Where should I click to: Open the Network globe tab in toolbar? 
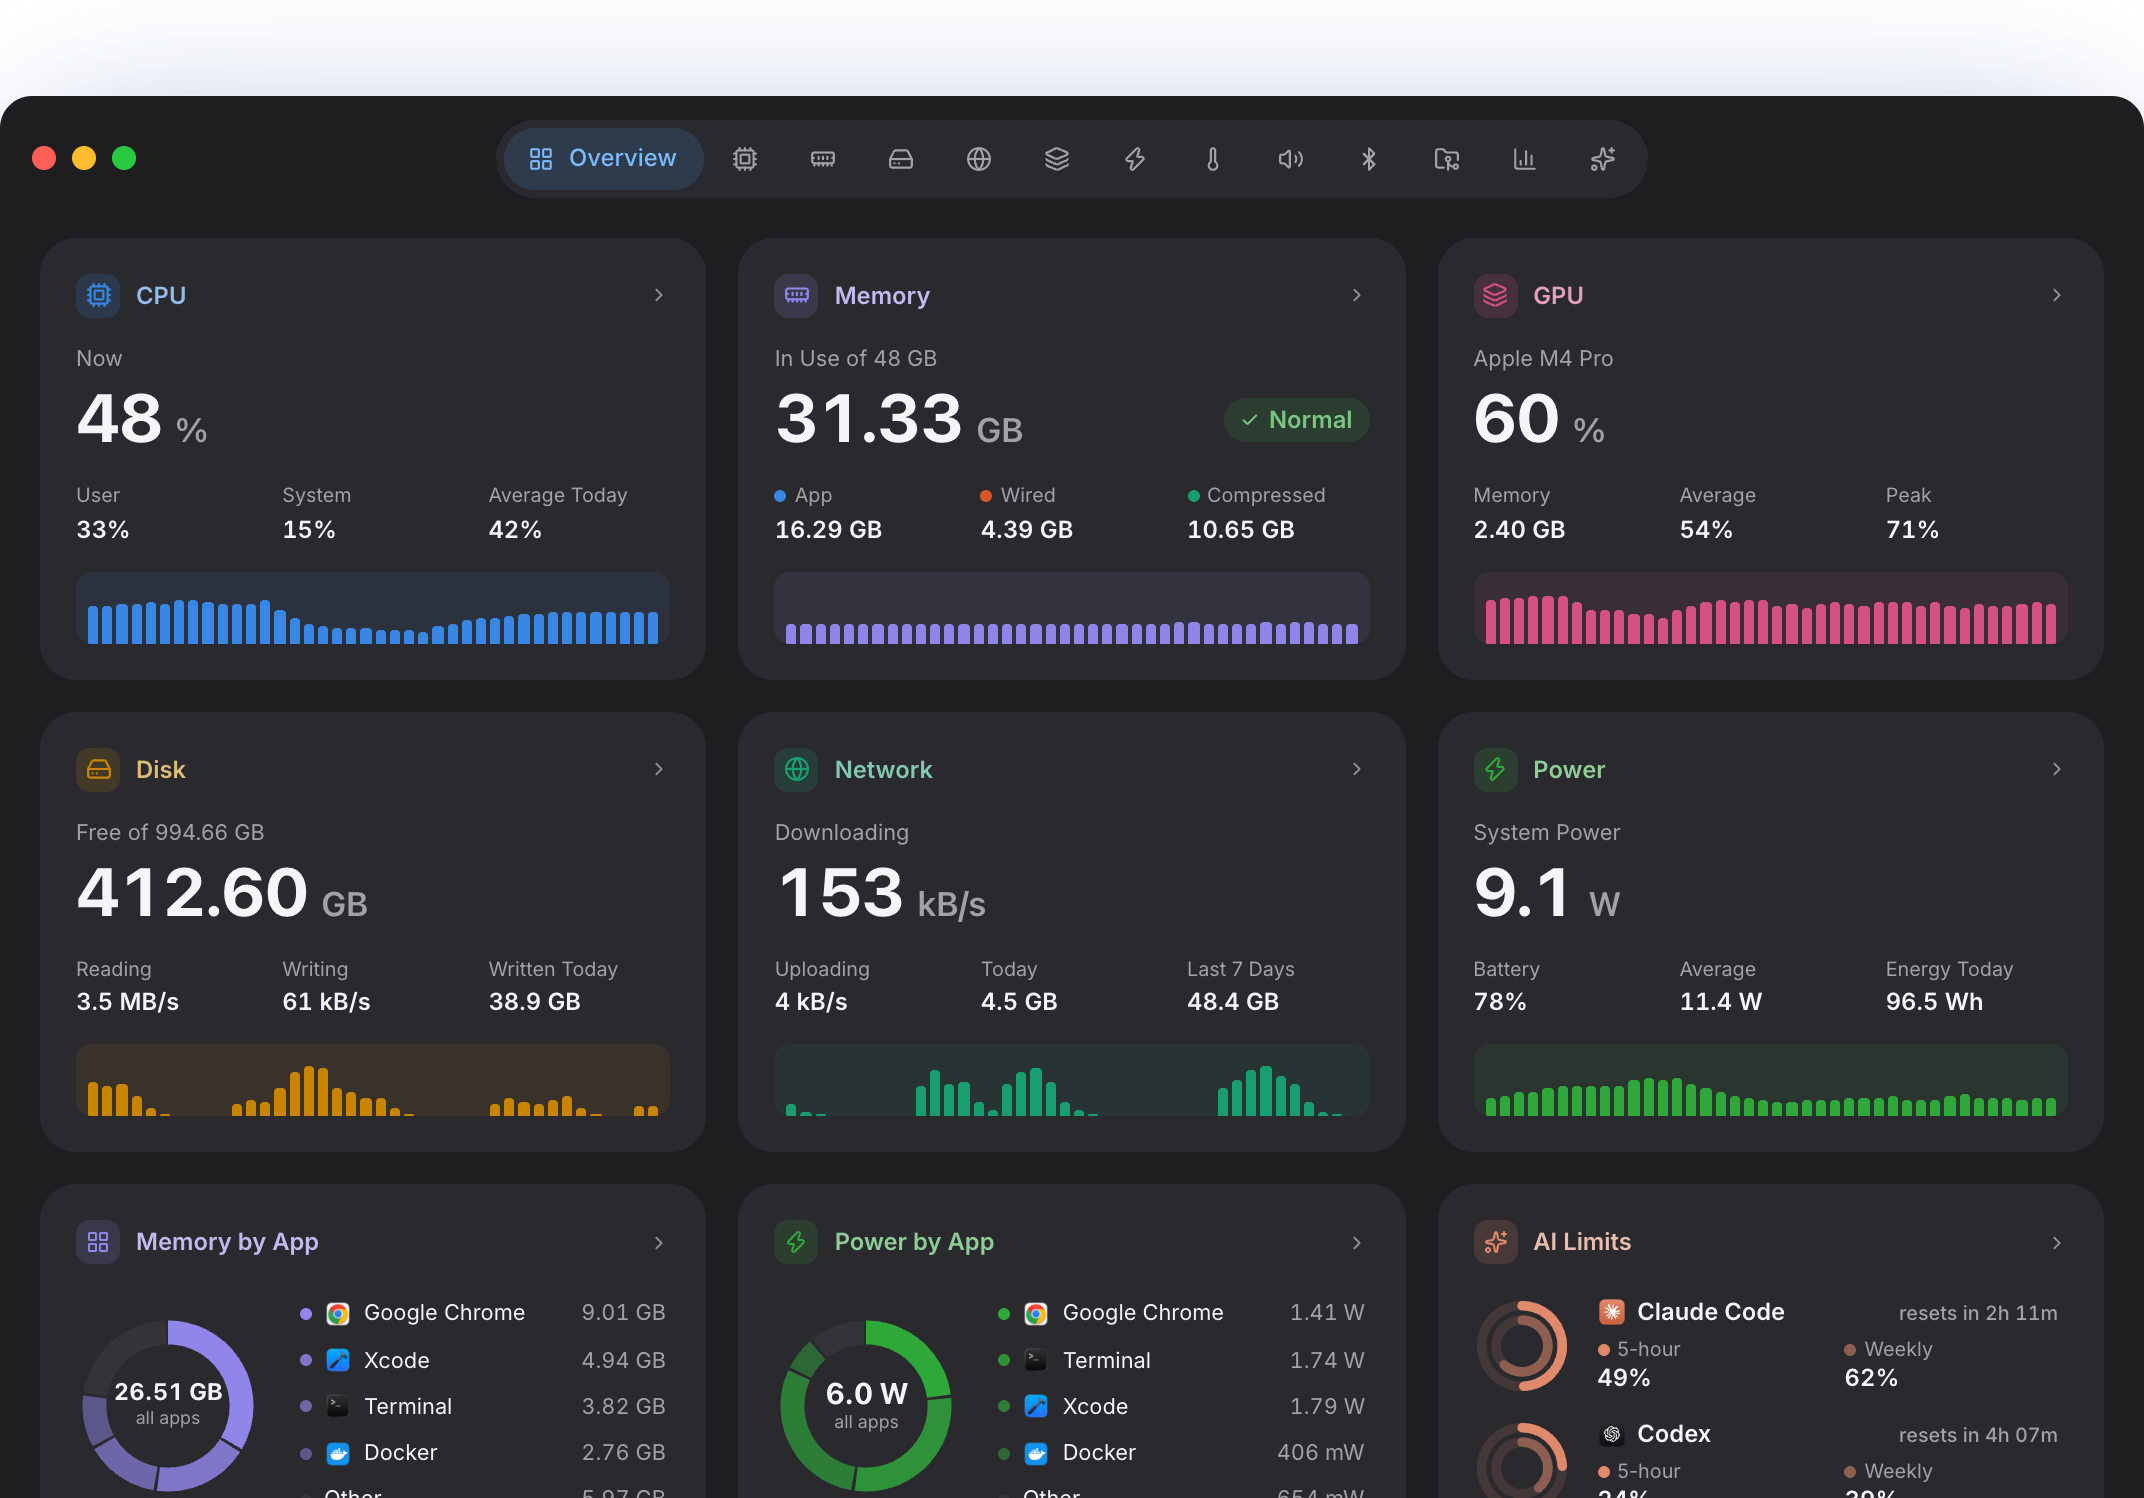(979, 159)
